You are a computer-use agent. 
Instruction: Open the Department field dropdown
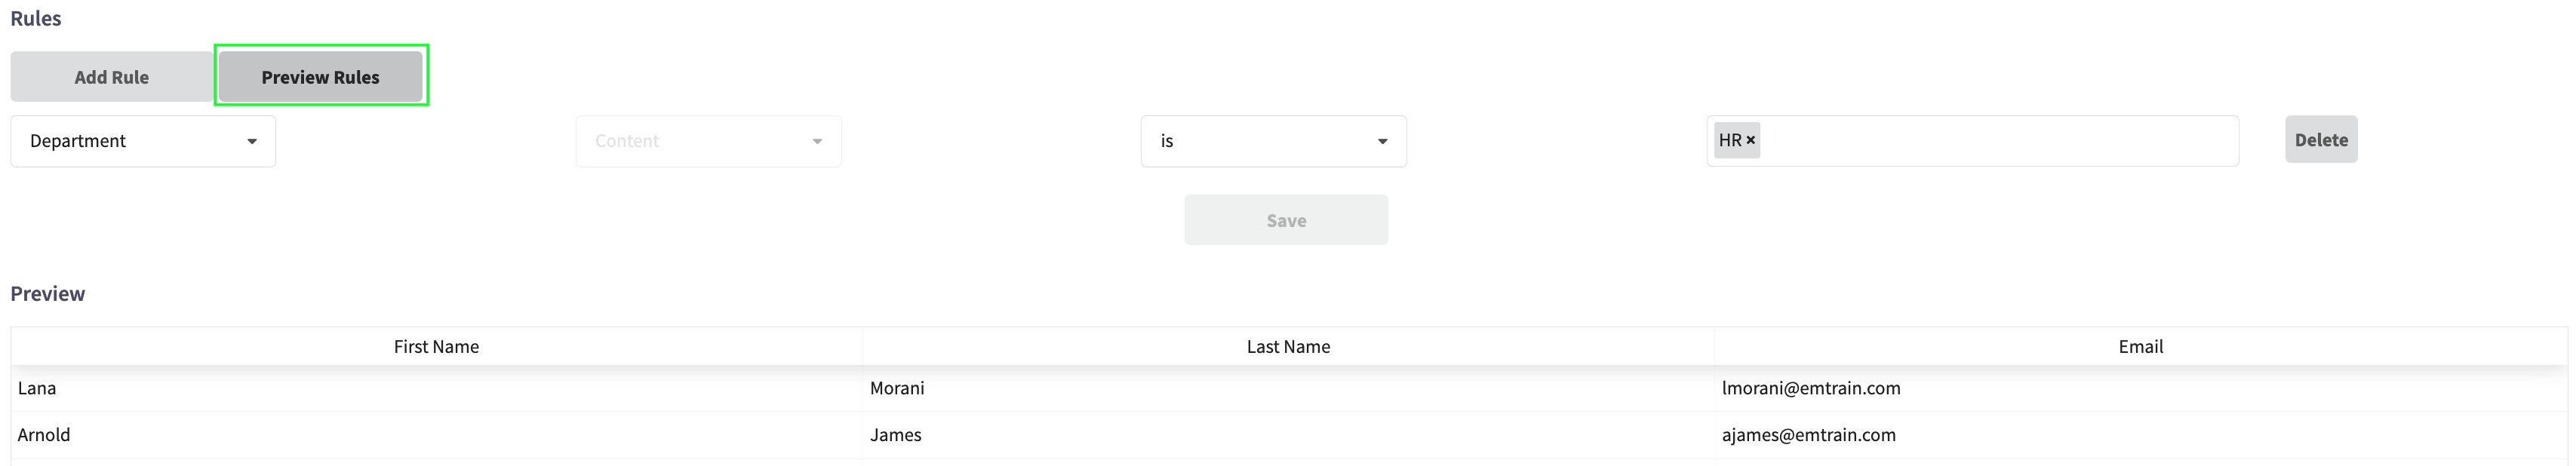pos(143,141)
